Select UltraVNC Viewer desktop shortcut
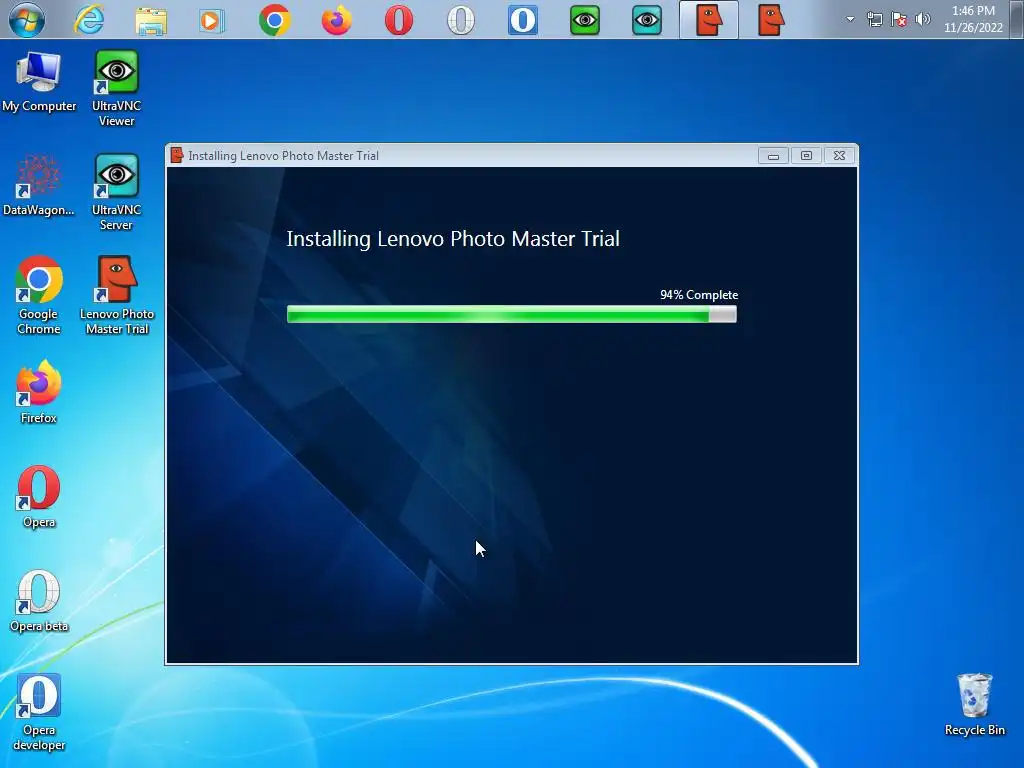This screenshot has height=768, width=1024. point(116,88)
